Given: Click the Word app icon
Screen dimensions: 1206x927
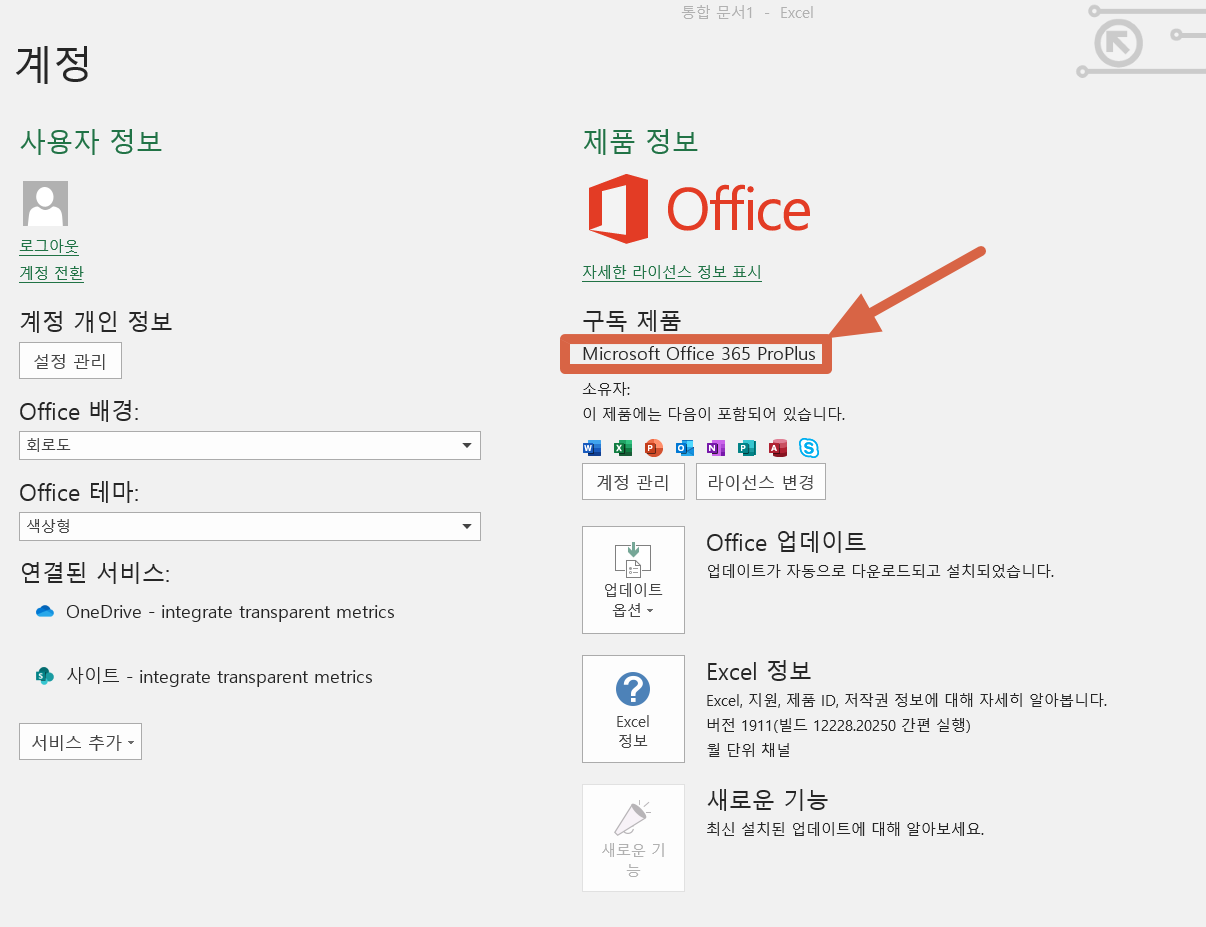Looking at the screenshot, I should (591, 448).
